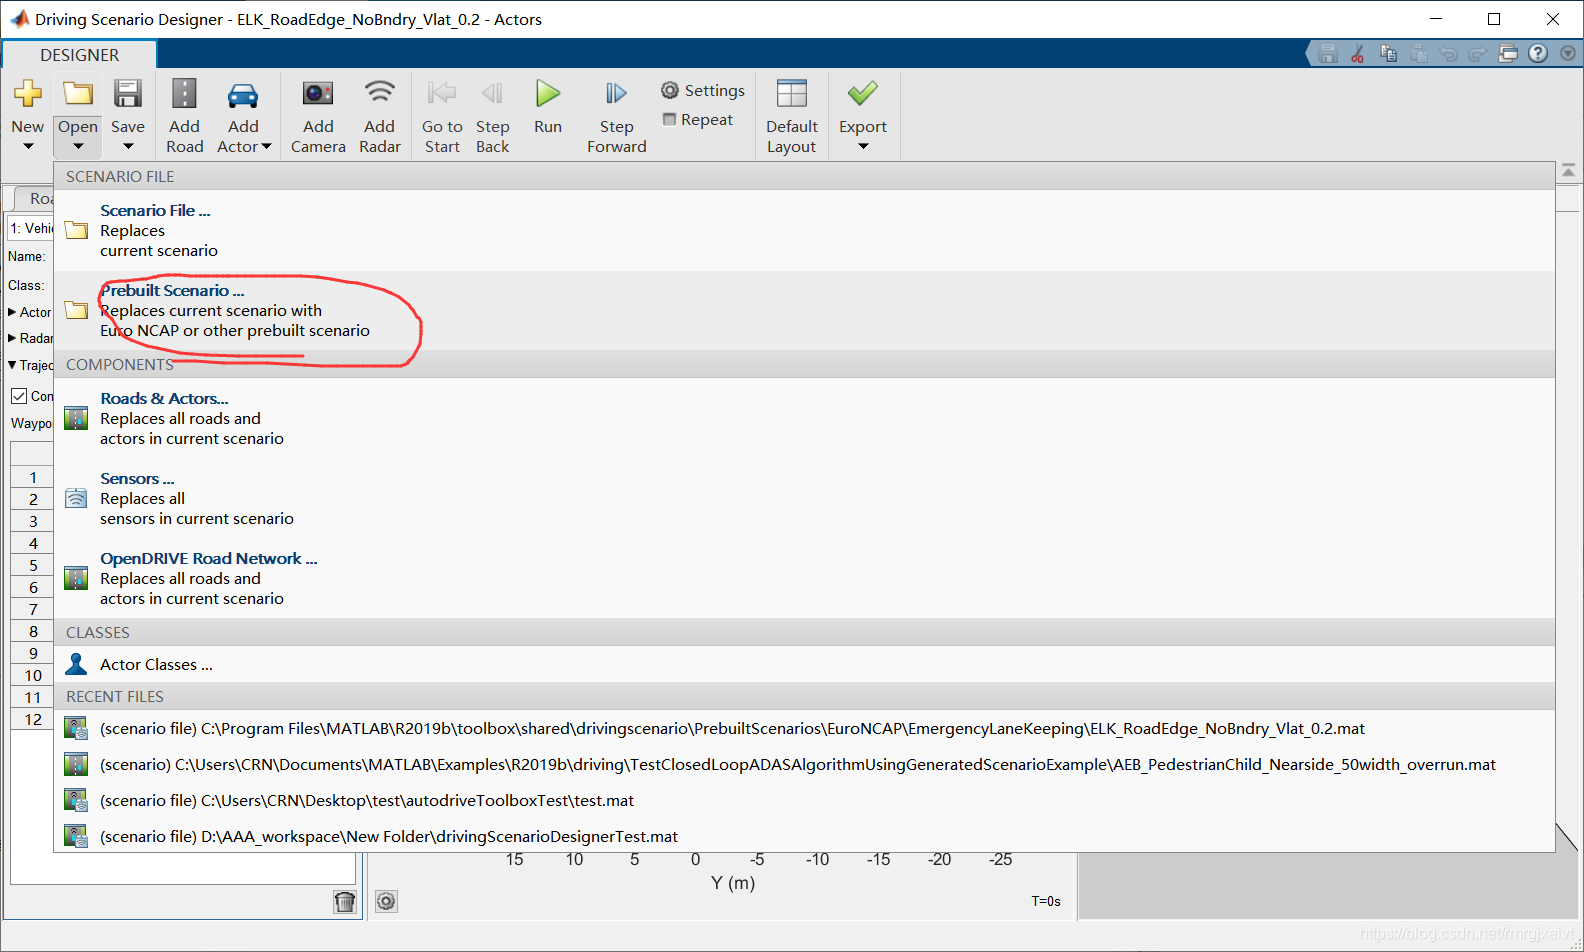
Task: Select the DESIGNER tab
Action: (80, 55)
